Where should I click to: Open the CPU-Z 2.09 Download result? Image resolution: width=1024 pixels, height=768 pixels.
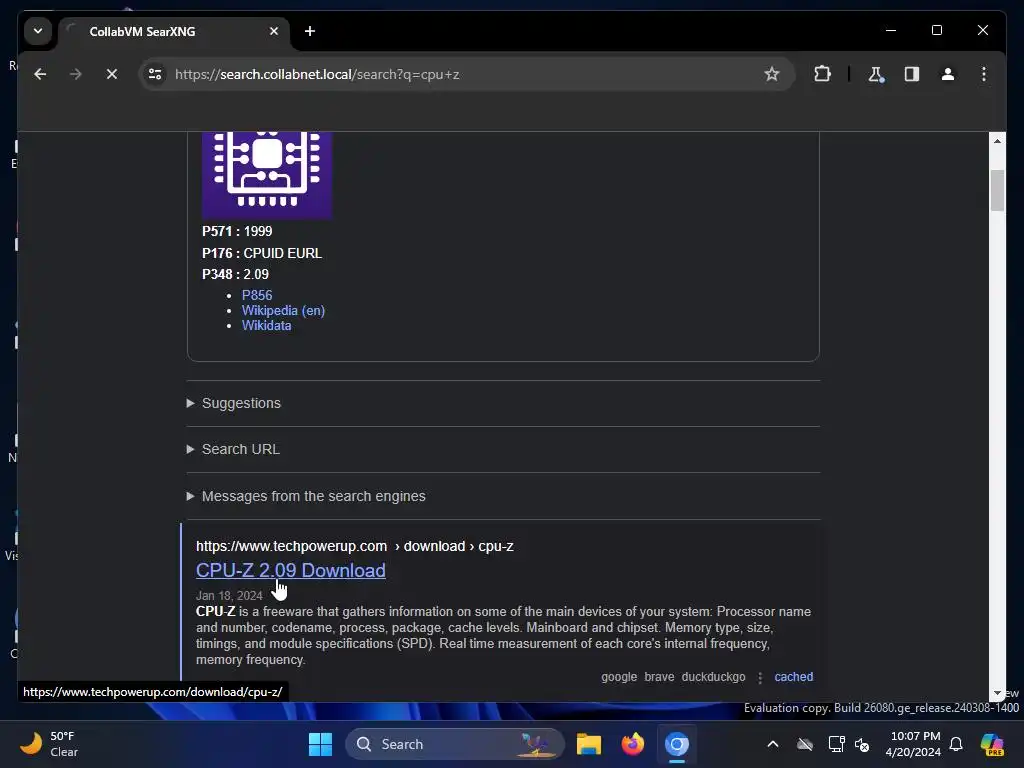coord(291,570)
